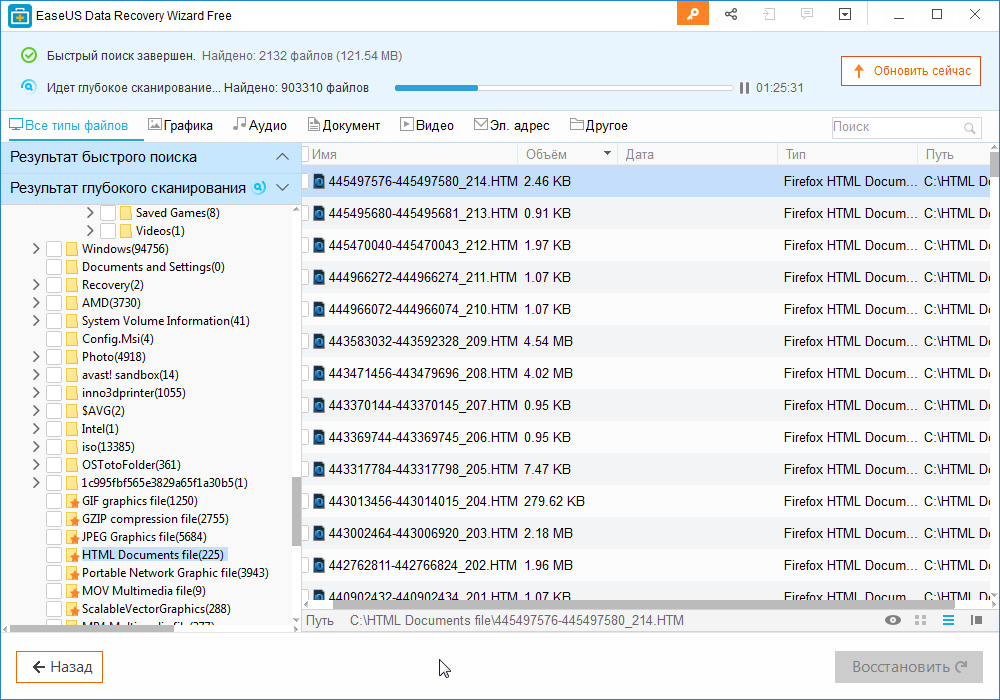Check the ScalableVectorGraphics(288) checkbox

coord(54,609)
